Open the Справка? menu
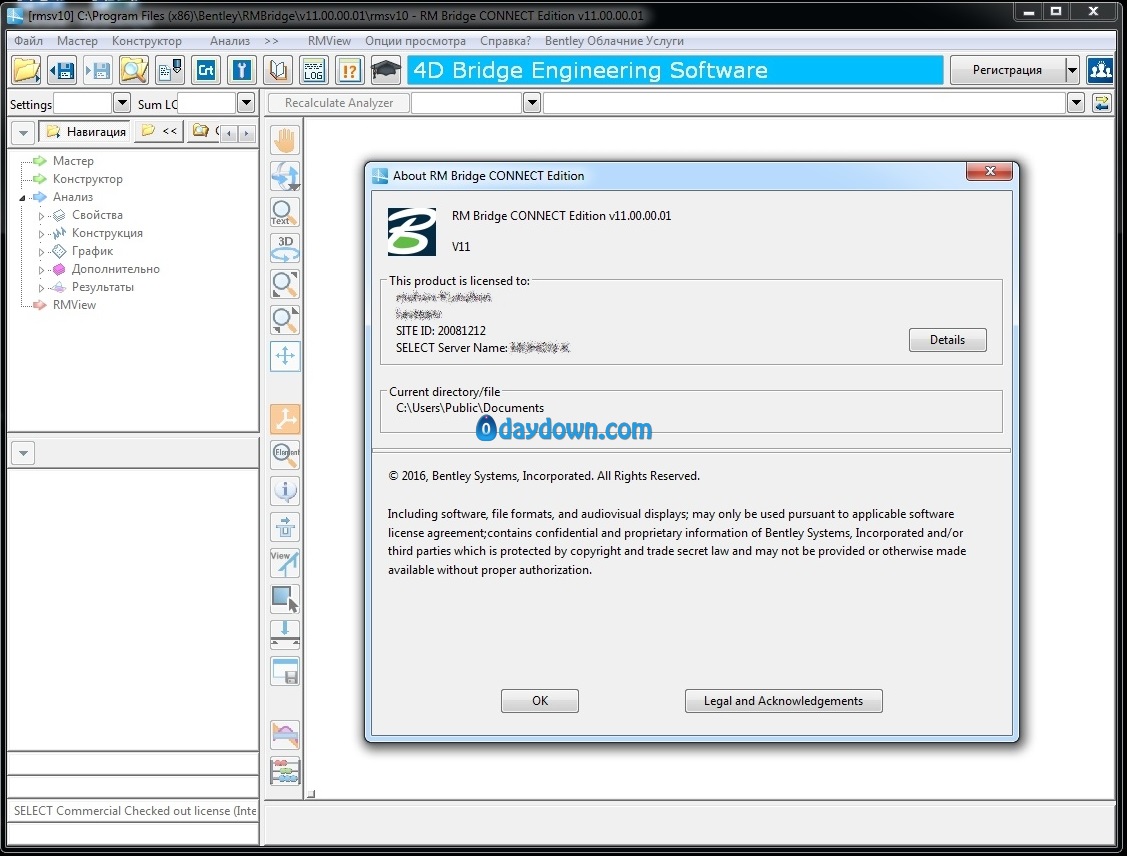The image size is (1127, 856). coord(505,41)
